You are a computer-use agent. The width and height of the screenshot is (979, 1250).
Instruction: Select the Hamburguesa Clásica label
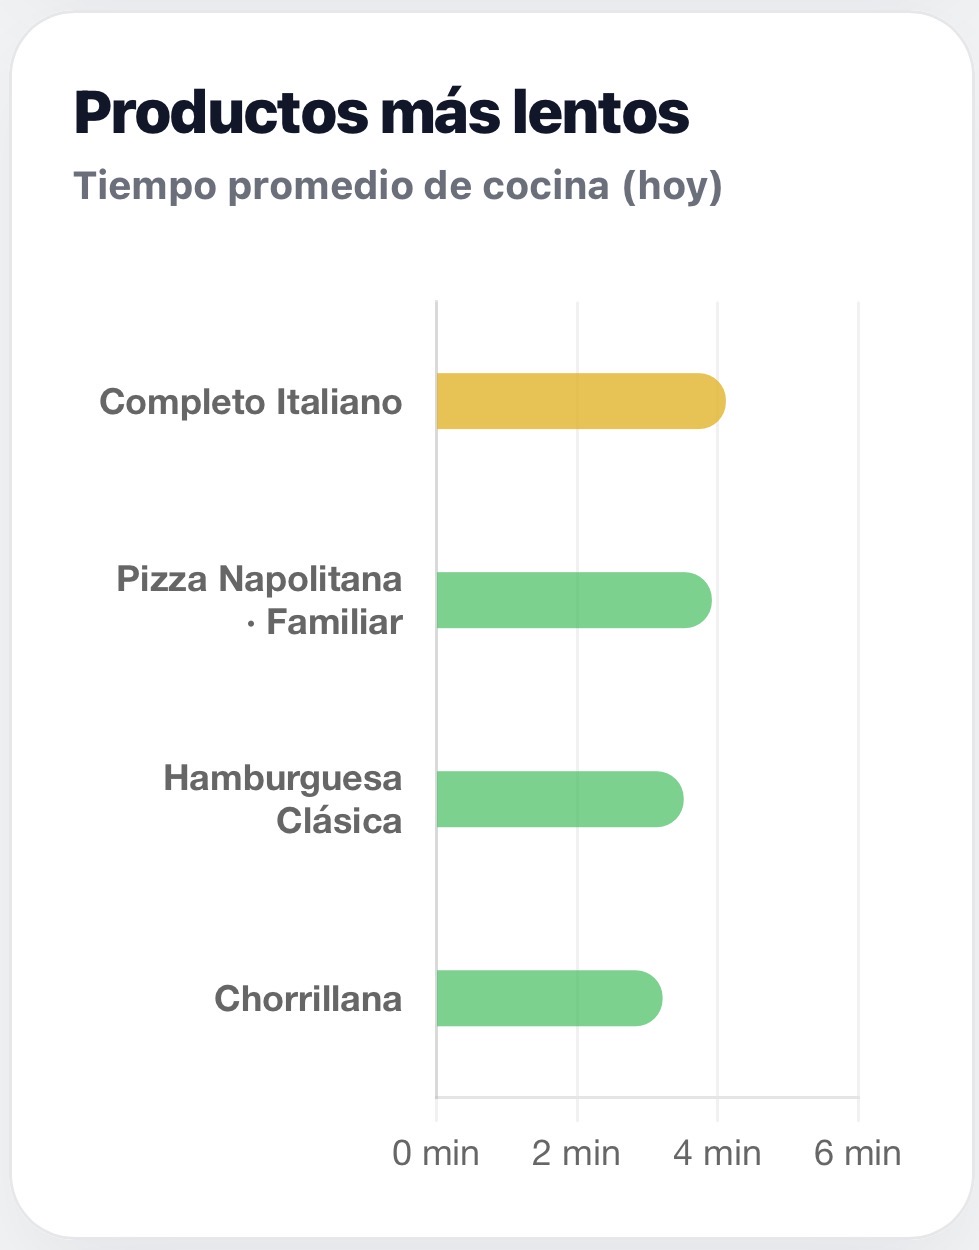(x=283, y=799)
